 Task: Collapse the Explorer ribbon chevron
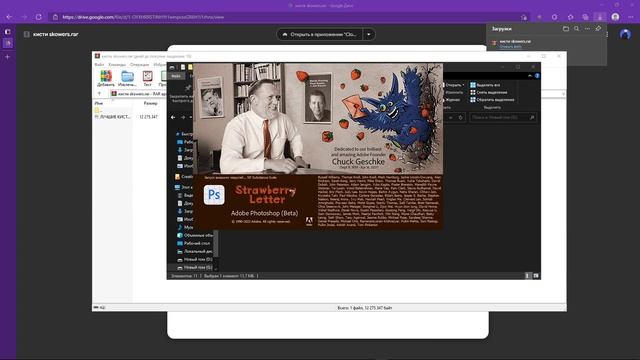tap(530, 76)
